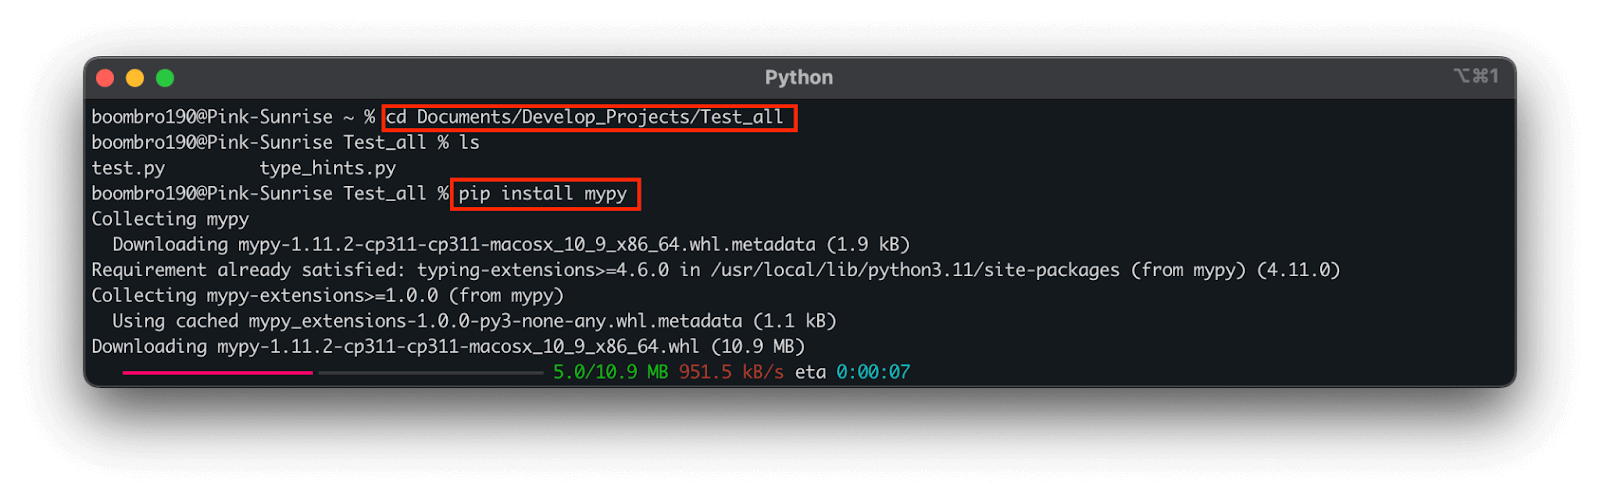Click the cyan 0:00:07 eta time
The width and height of the screenshot is (1600, 498).
coord(873,372)
